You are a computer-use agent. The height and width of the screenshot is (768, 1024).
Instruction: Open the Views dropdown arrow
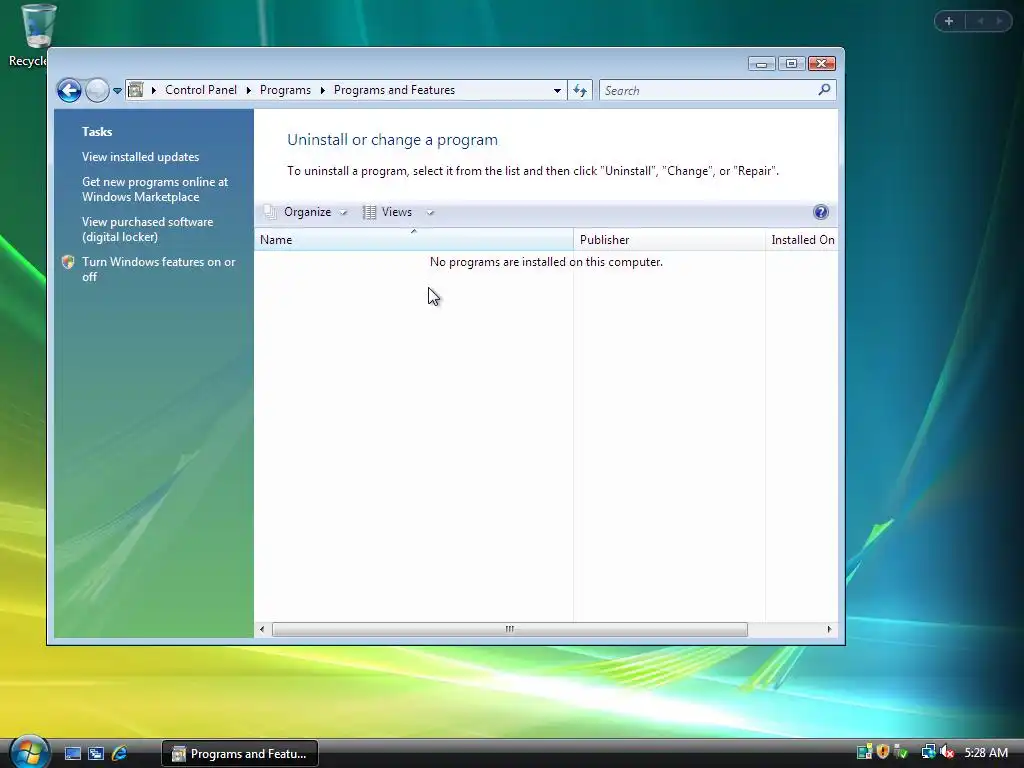coord(430,212)
